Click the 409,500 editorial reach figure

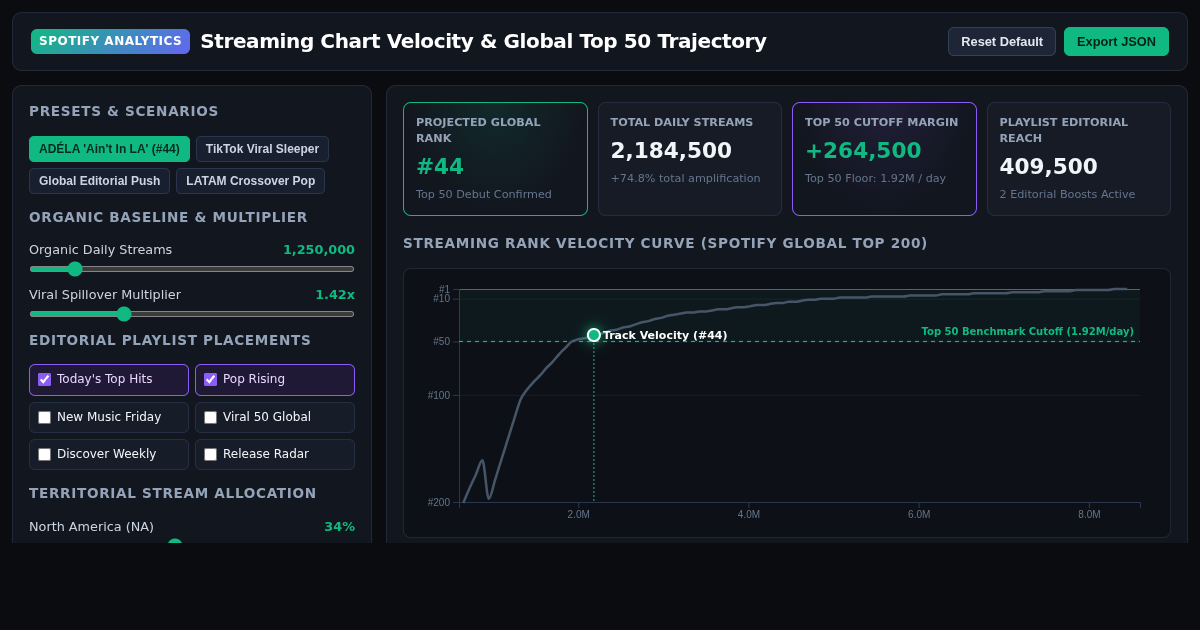click(1048, 167)
